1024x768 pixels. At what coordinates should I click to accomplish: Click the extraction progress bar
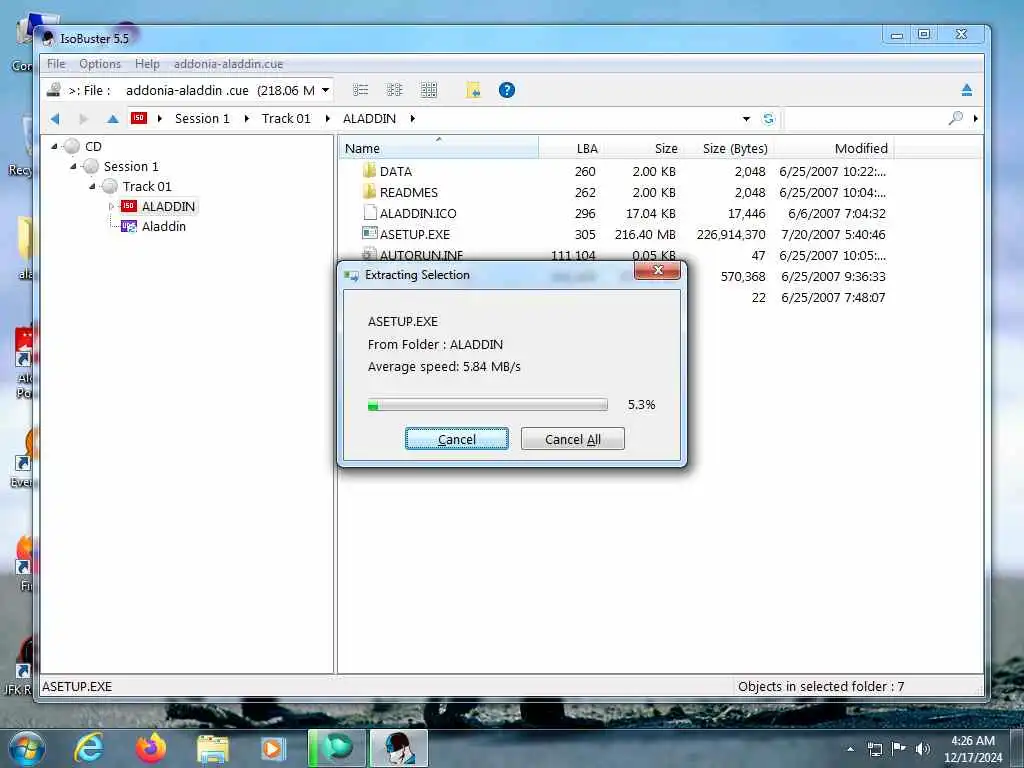click(x=487, y=405)
